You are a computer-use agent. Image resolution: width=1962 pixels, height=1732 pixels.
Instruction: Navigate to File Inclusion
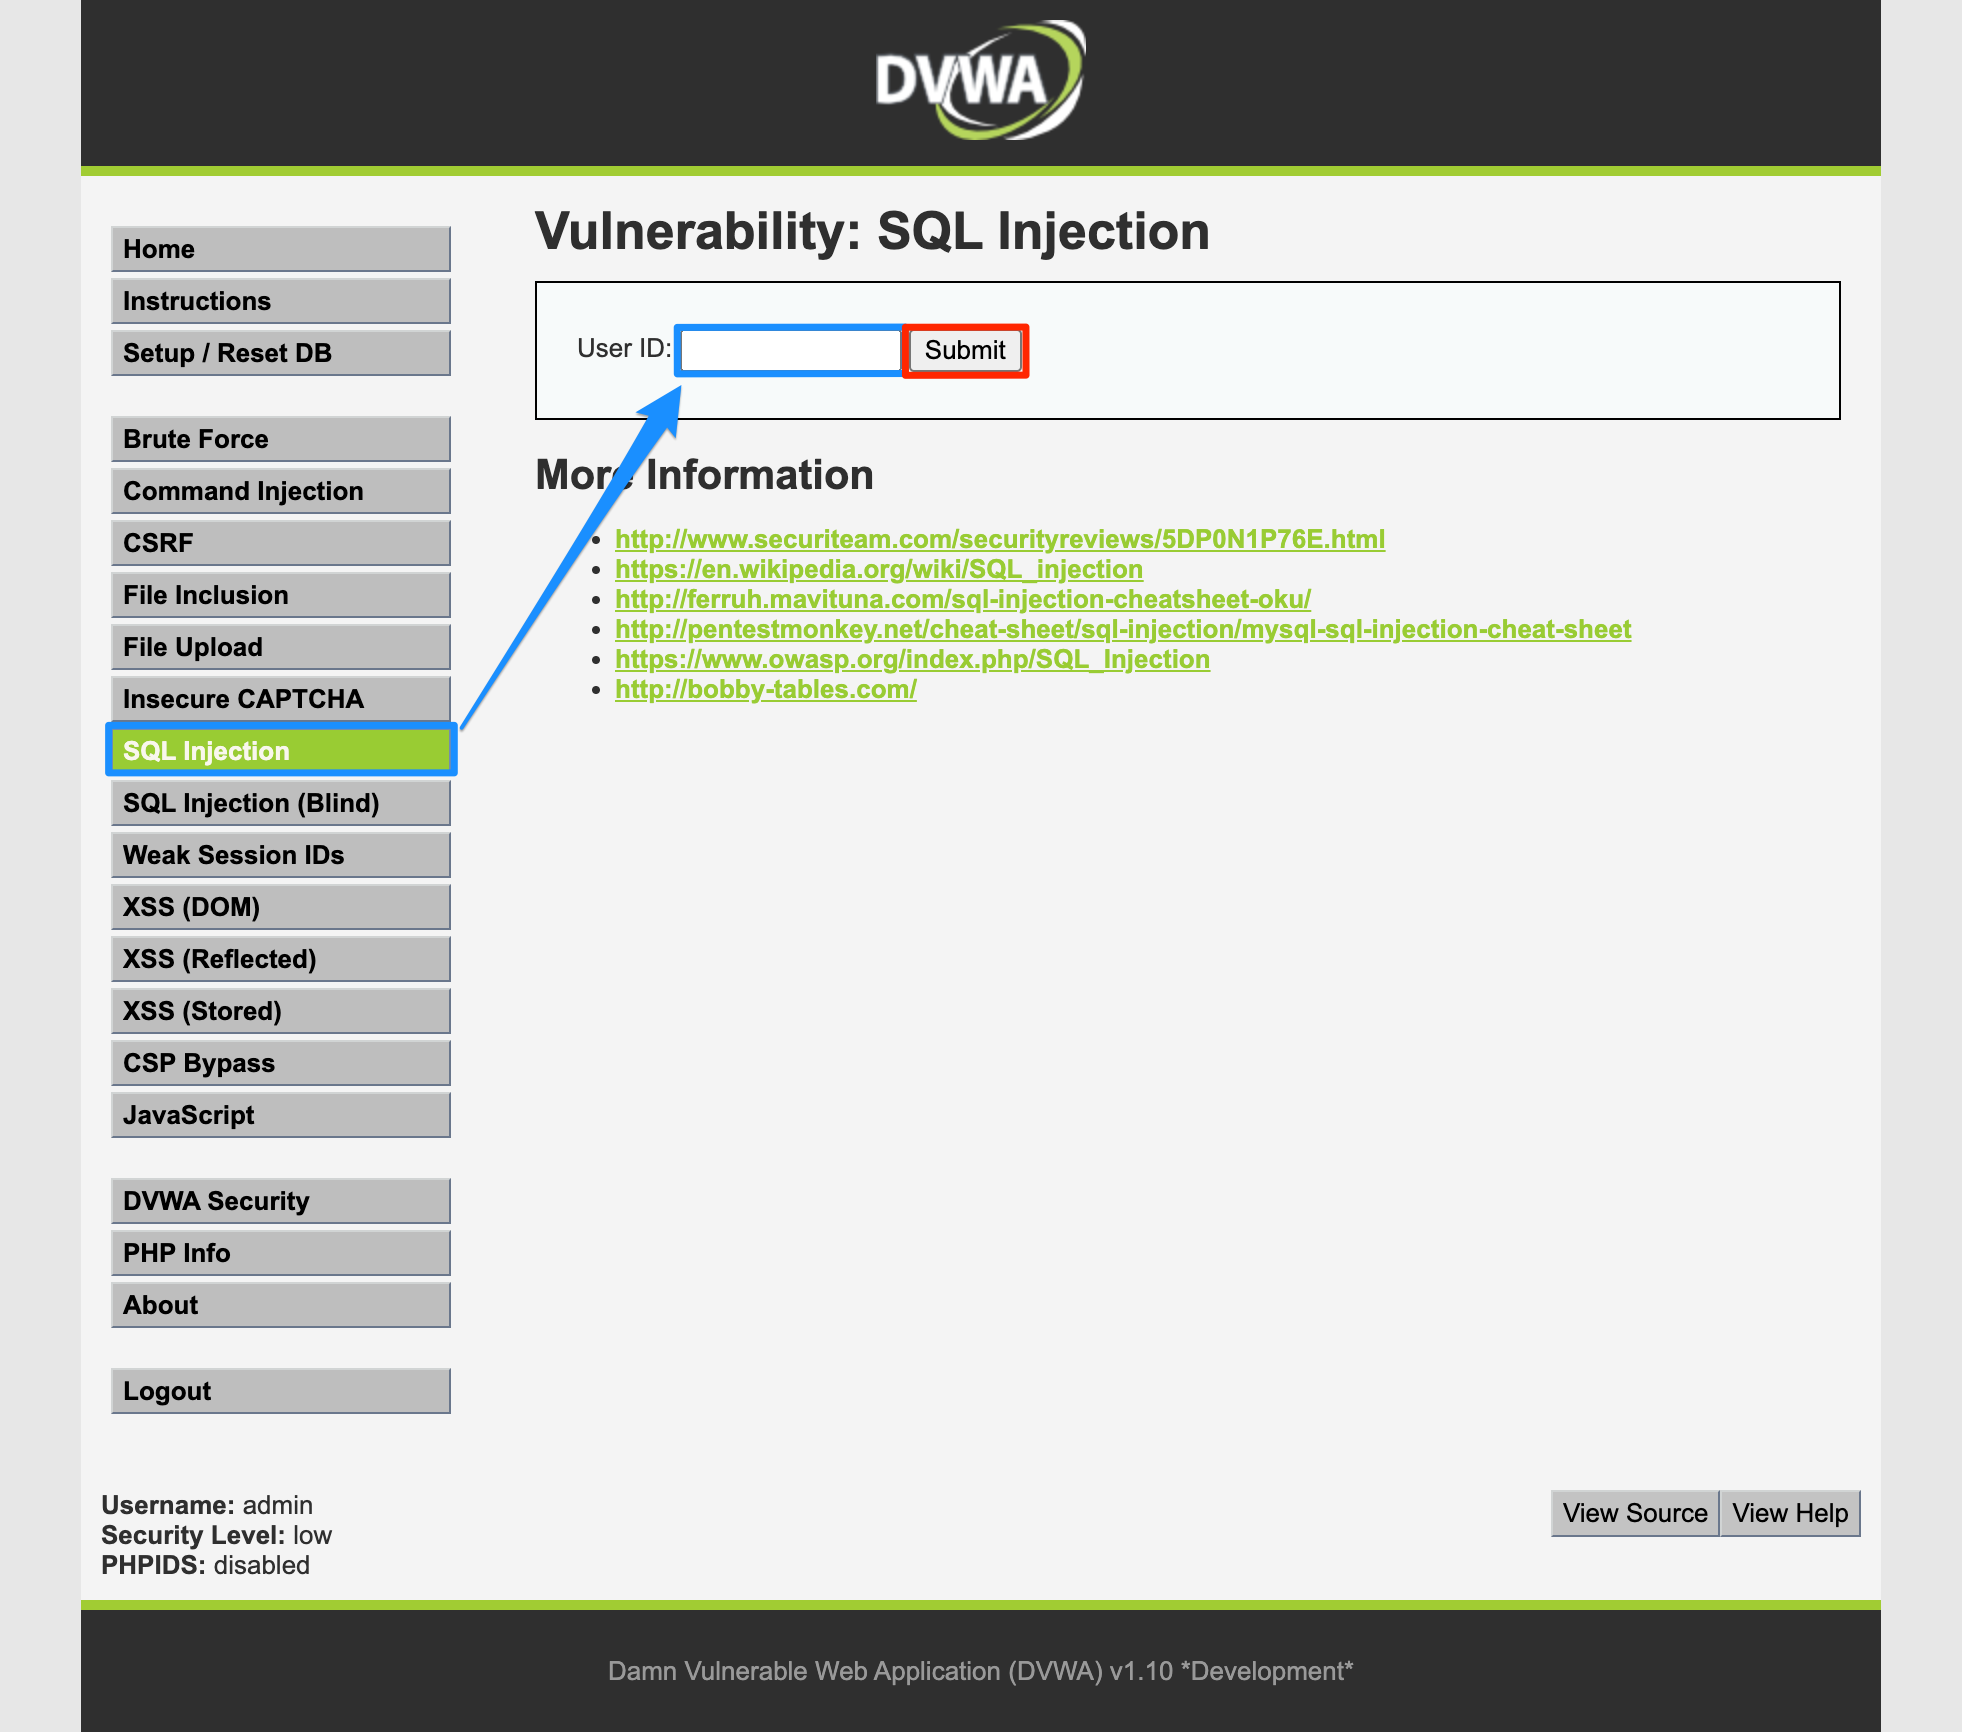(281, 595)
